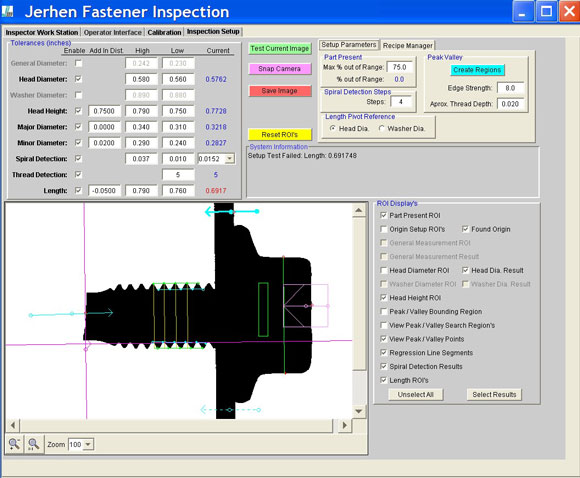
Task: Toggle the Part Present ROI checkbox
Action: [x=384, y=215]
